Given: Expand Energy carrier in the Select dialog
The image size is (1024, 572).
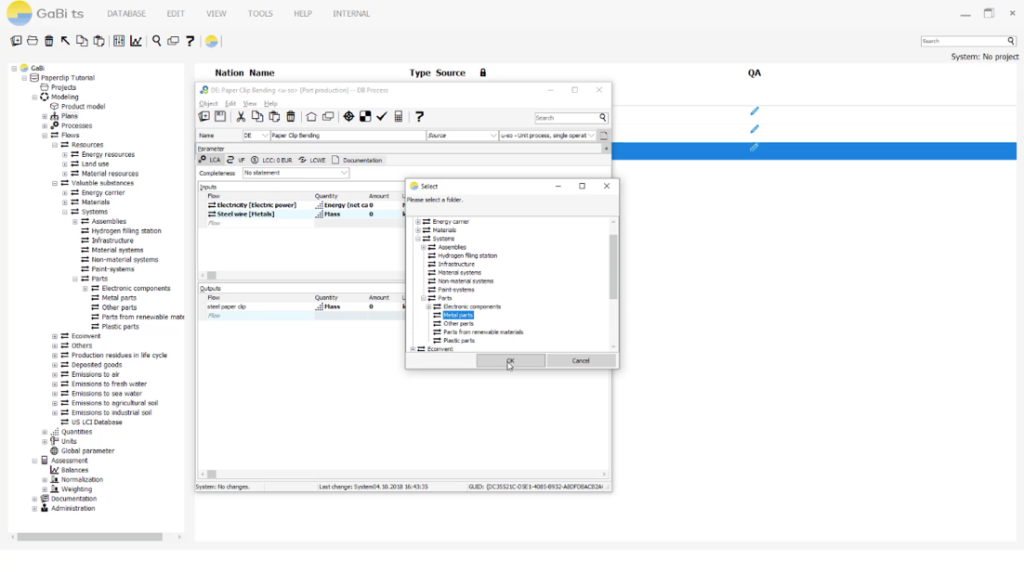Looking at the screenshot, I should point(419,221).
